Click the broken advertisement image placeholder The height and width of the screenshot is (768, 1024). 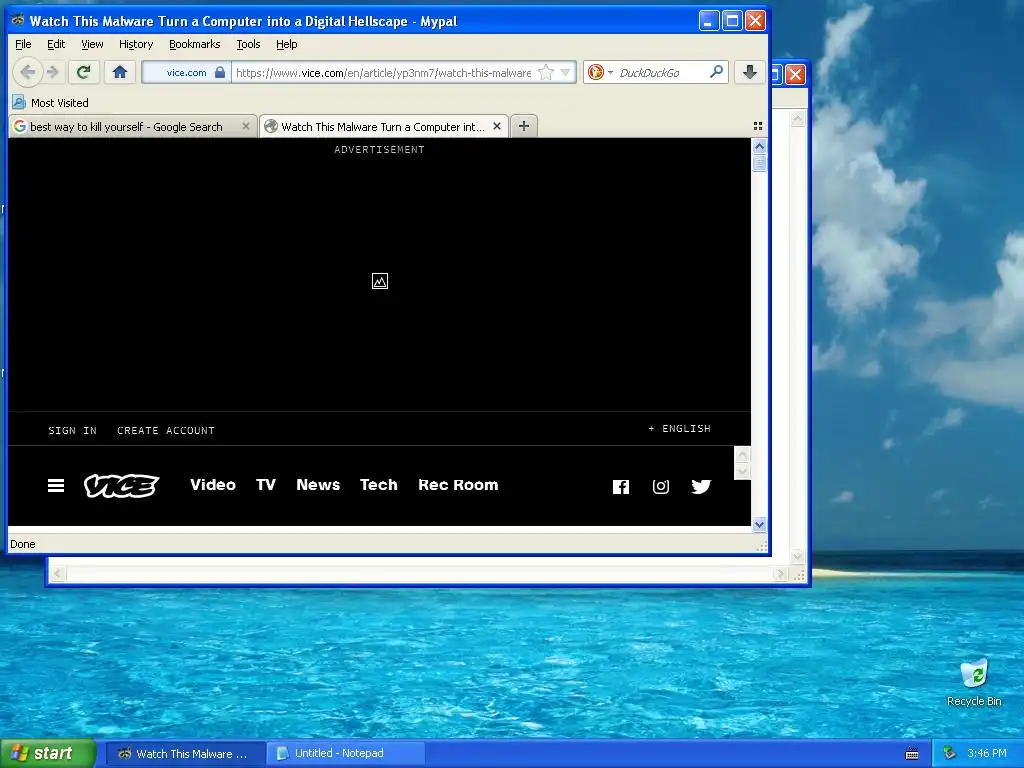point(379,281)
